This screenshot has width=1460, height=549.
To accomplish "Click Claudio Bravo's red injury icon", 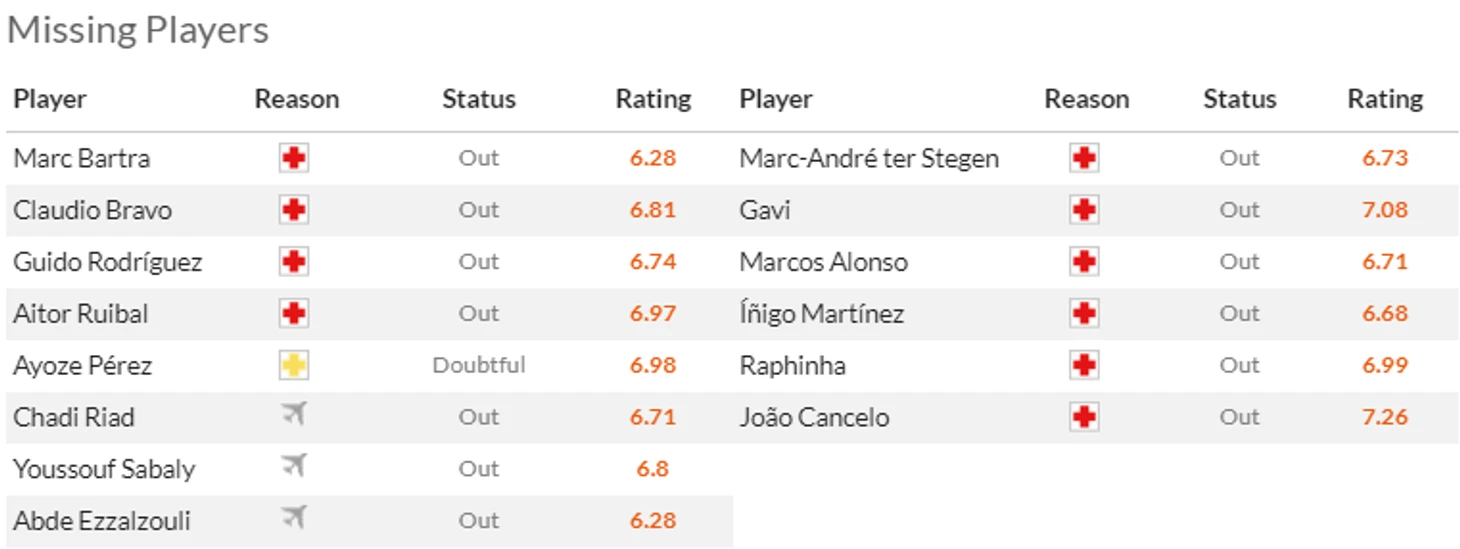I will 294,210.
